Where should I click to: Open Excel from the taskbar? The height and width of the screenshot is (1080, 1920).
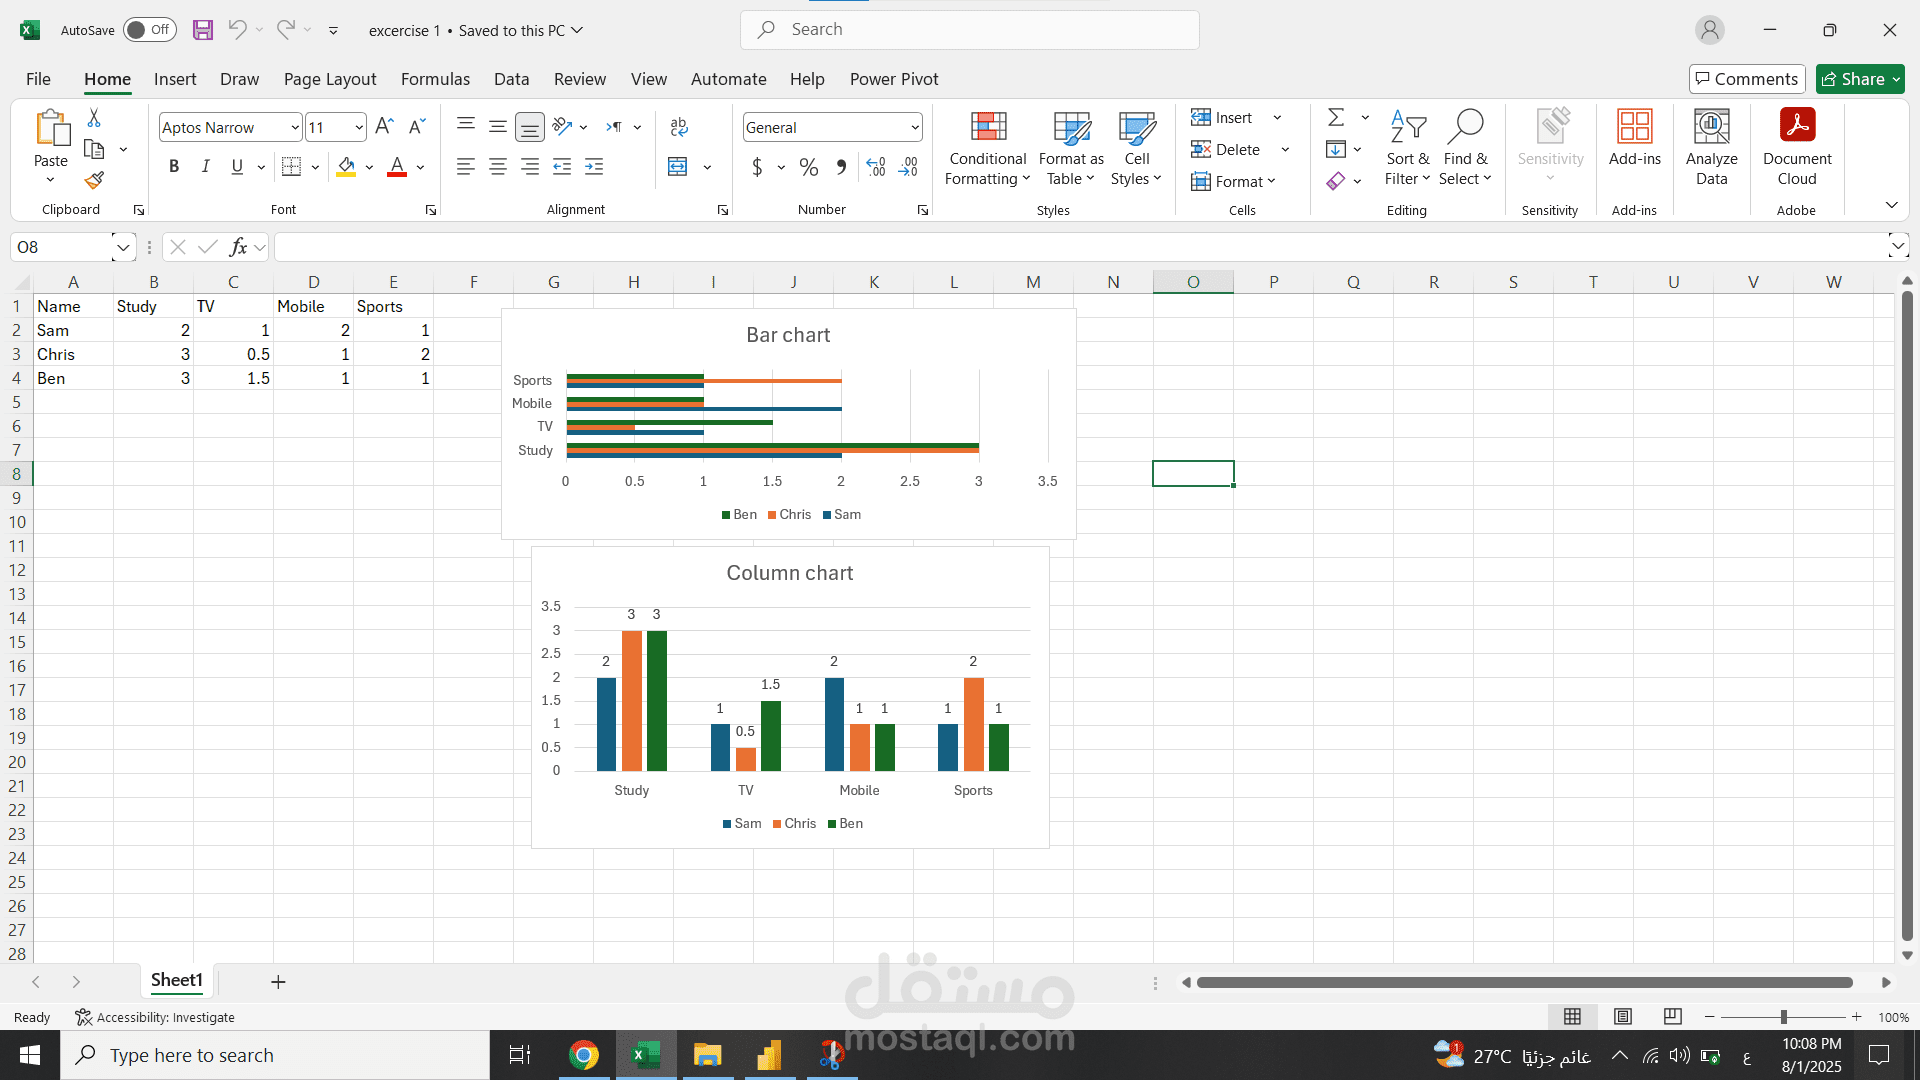pos(645,1055)
